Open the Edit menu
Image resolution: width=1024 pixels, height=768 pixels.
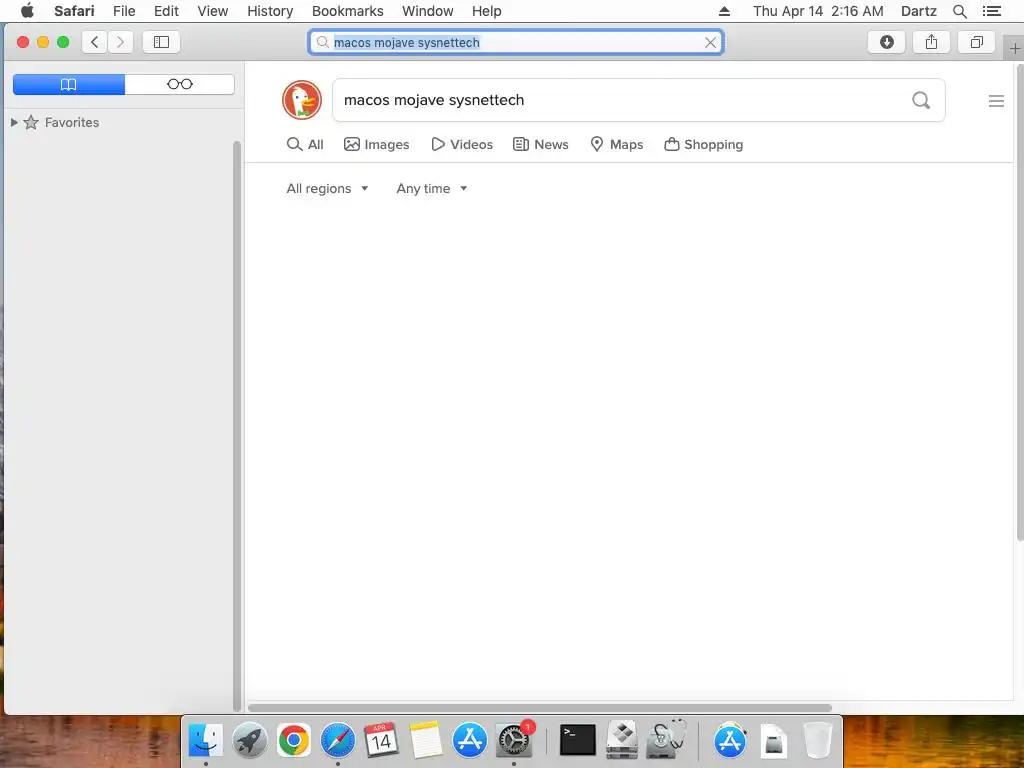point(166,11)
